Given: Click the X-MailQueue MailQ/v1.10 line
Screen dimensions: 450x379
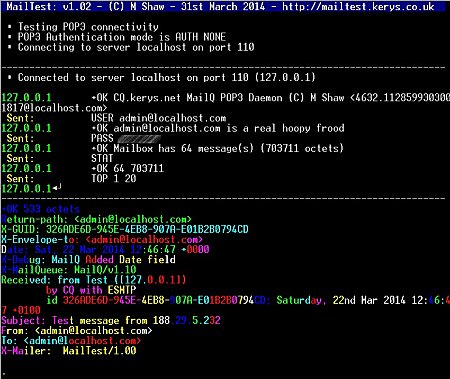Looking at the screenshot, I should (x=69, y=269).
